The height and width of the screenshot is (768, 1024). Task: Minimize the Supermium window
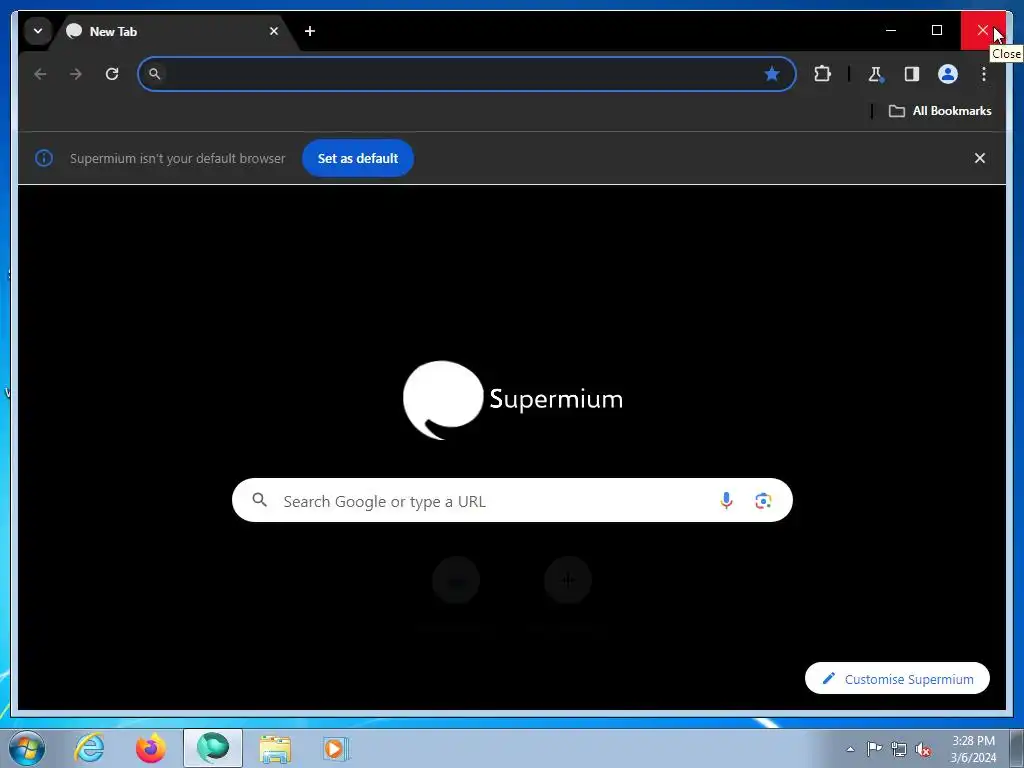(x=891, y=30)
